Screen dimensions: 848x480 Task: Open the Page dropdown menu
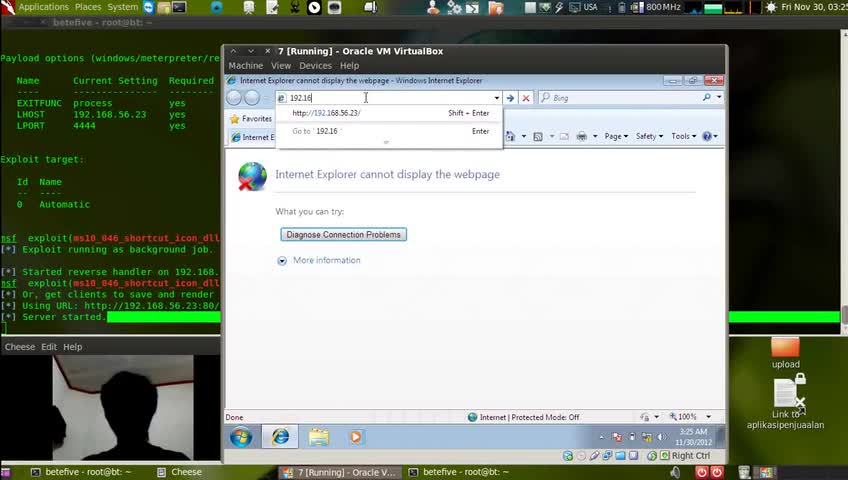pyautogui.click(x=616, y=136)
